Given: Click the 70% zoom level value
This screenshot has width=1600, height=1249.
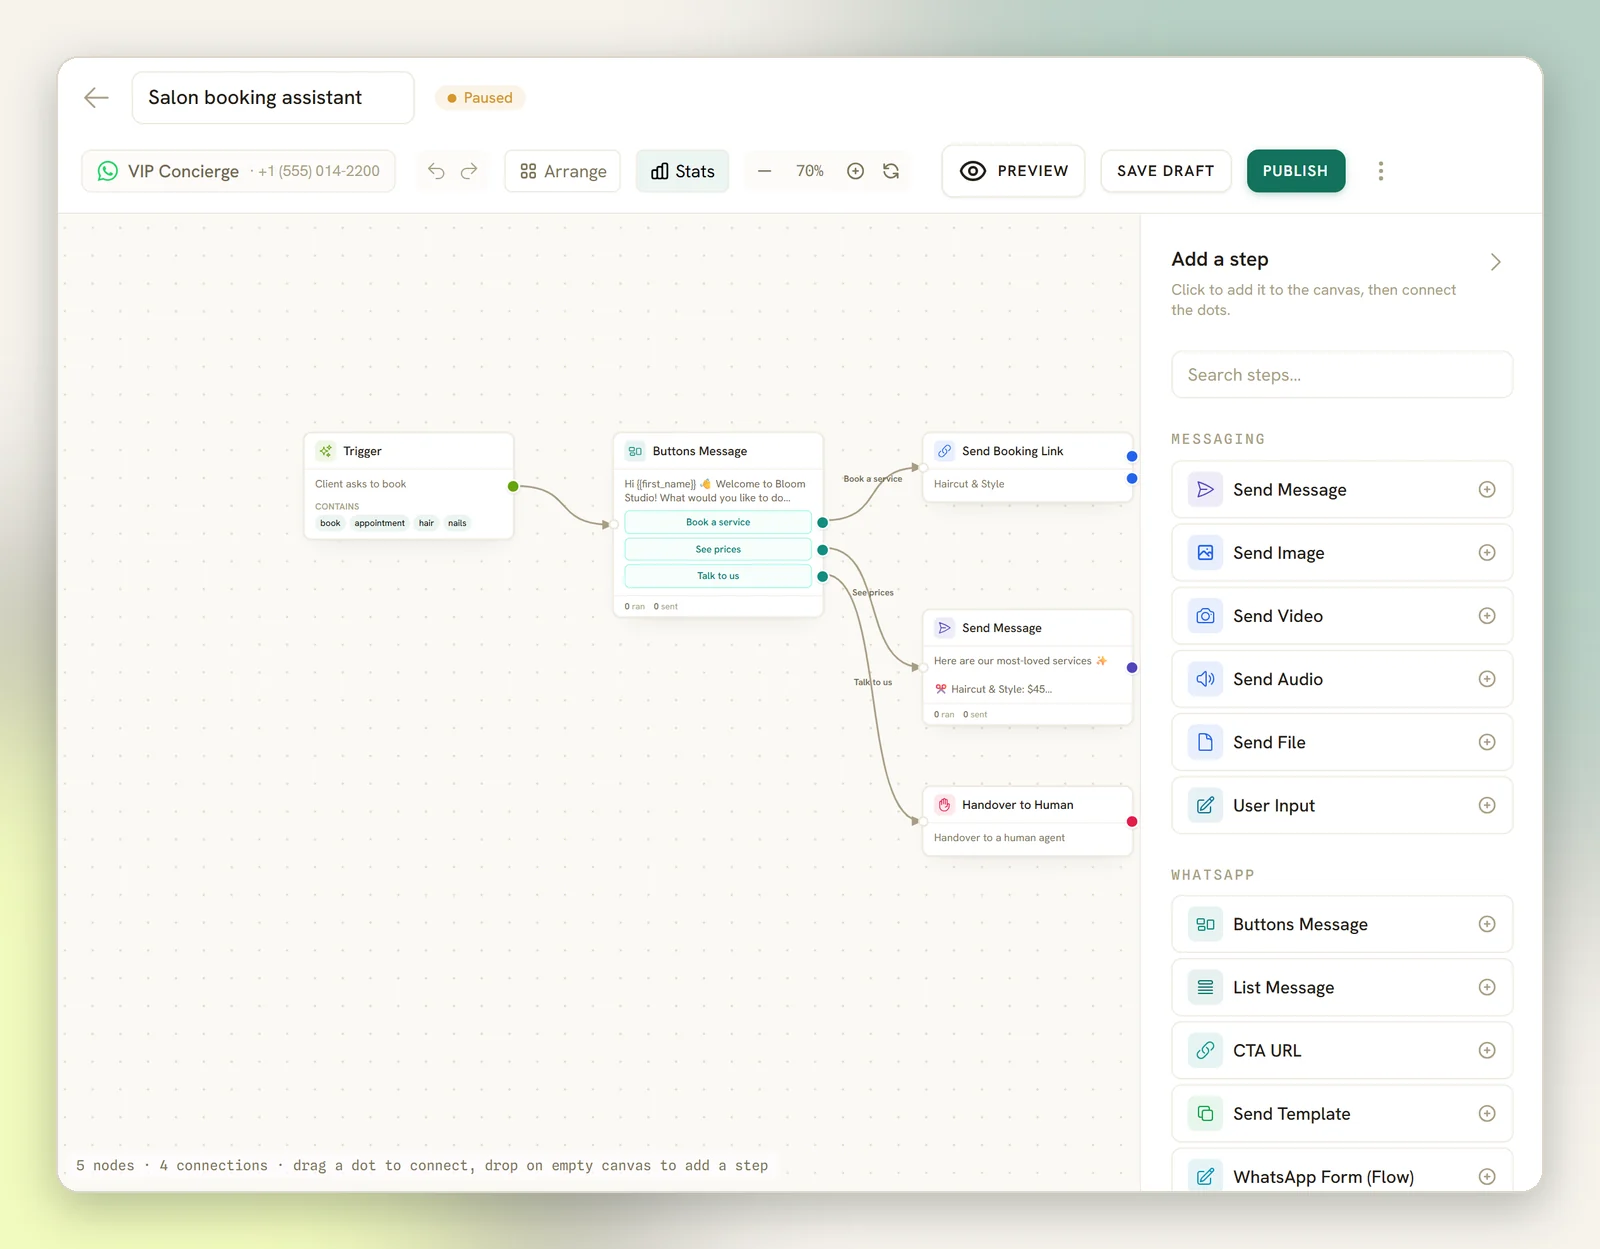Looking at the screenshot, I should (810, 171).
